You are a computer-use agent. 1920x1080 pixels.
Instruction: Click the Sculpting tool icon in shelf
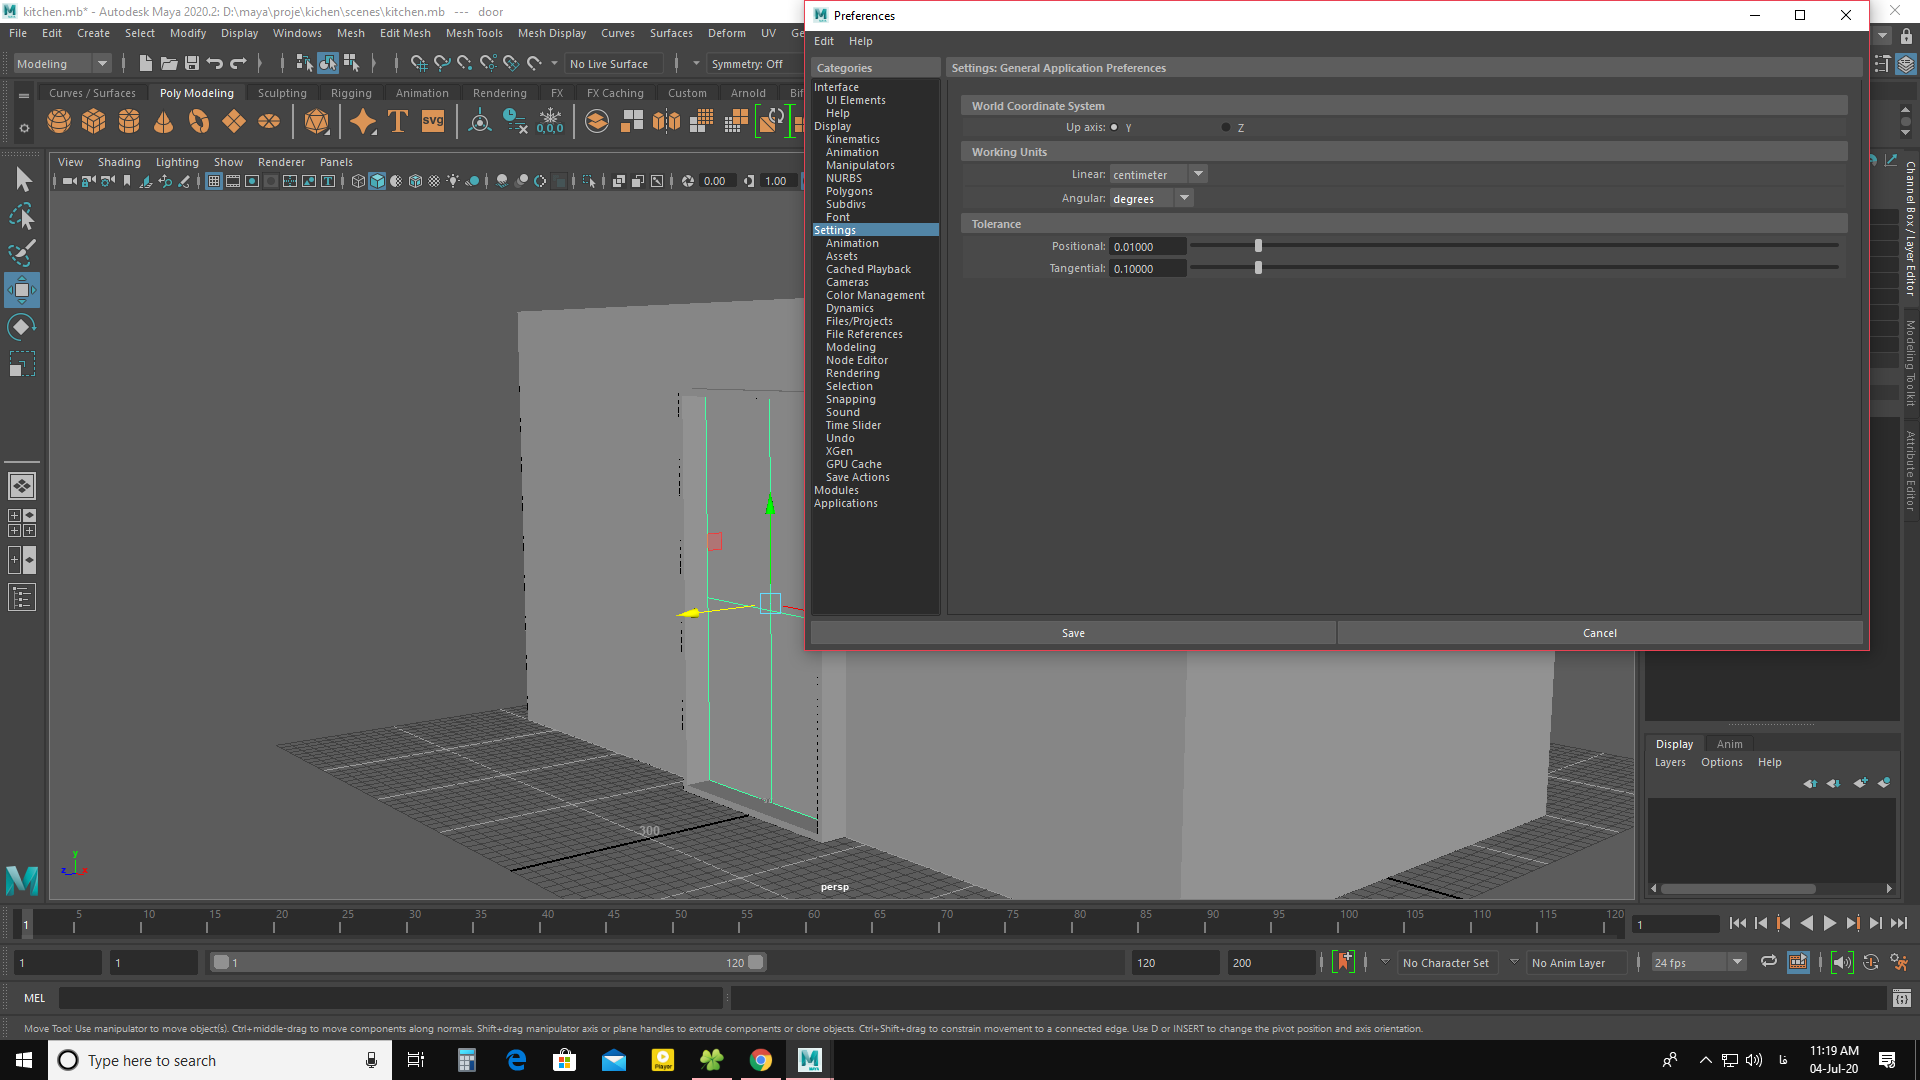click(281, 92)
